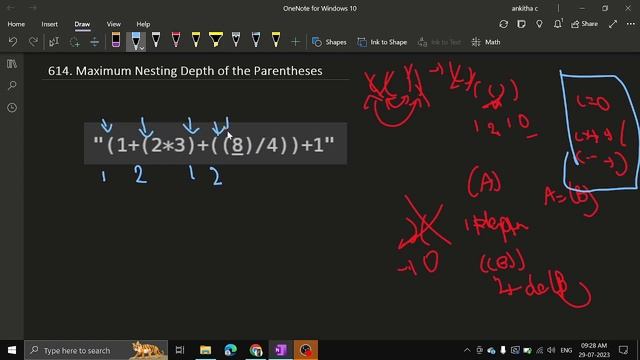
Task: Select the wide yellow highlighter
Action: pos(216,40)
